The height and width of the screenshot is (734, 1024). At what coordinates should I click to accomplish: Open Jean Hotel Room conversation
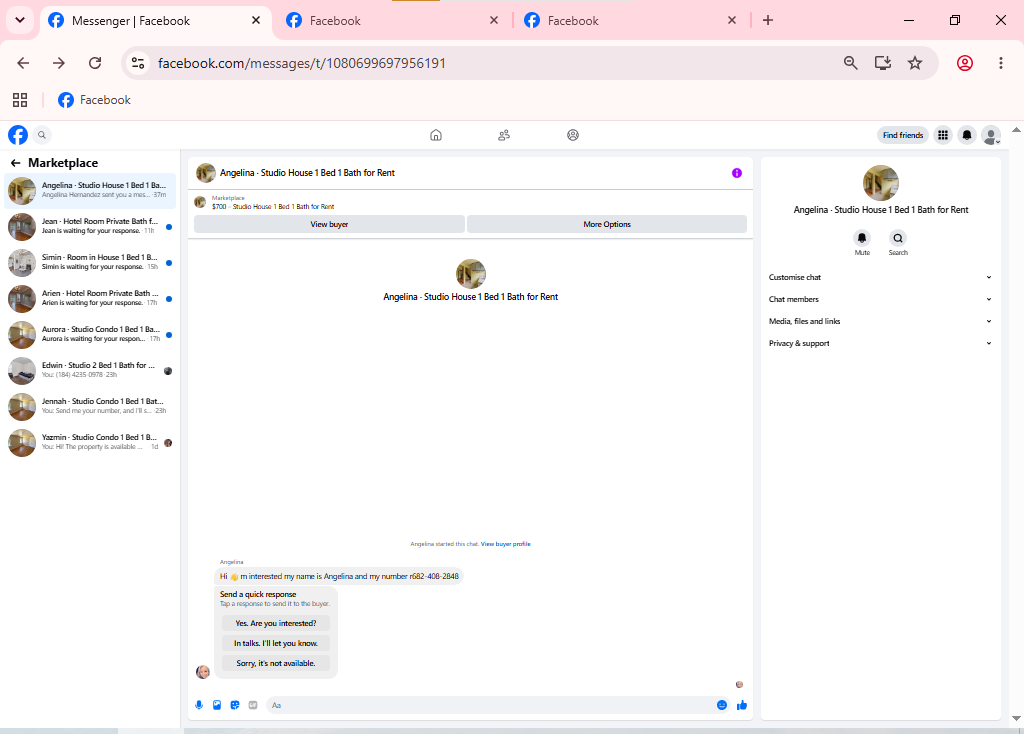coord(90,227)
